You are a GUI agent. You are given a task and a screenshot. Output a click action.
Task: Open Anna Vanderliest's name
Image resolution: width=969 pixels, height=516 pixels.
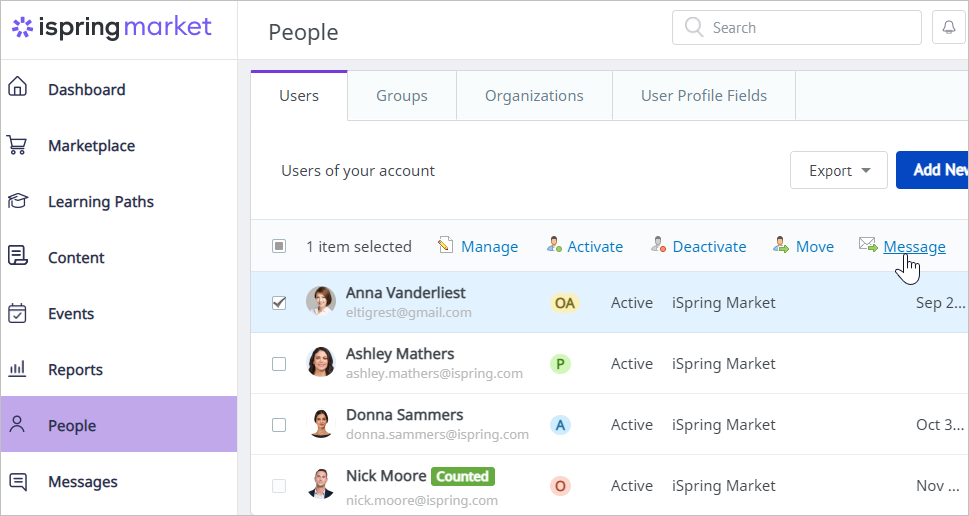tap(405, 292)
